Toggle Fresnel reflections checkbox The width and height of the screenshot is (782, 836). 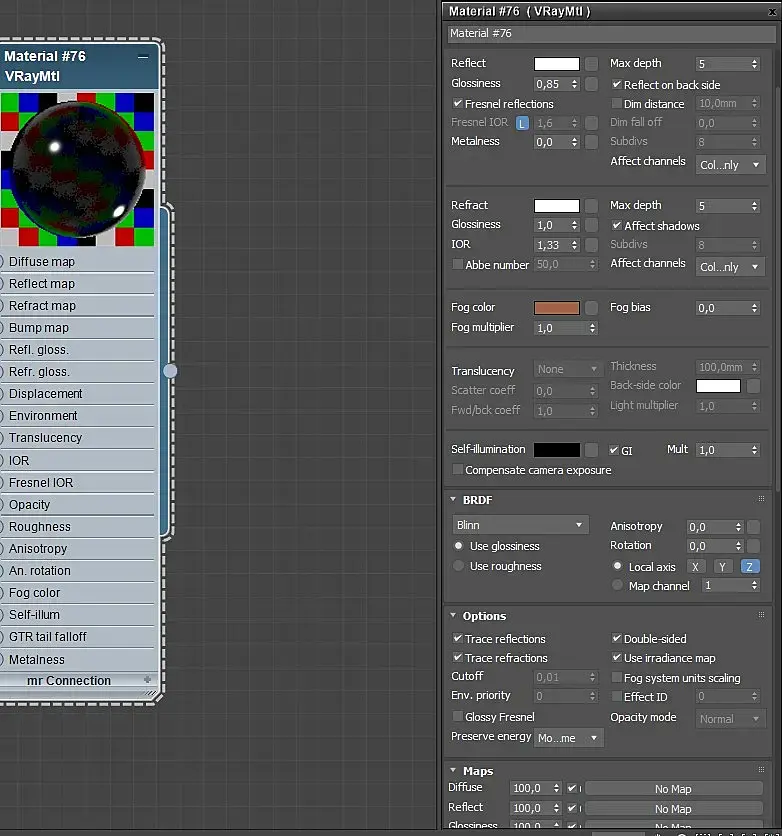coord(458,103)
